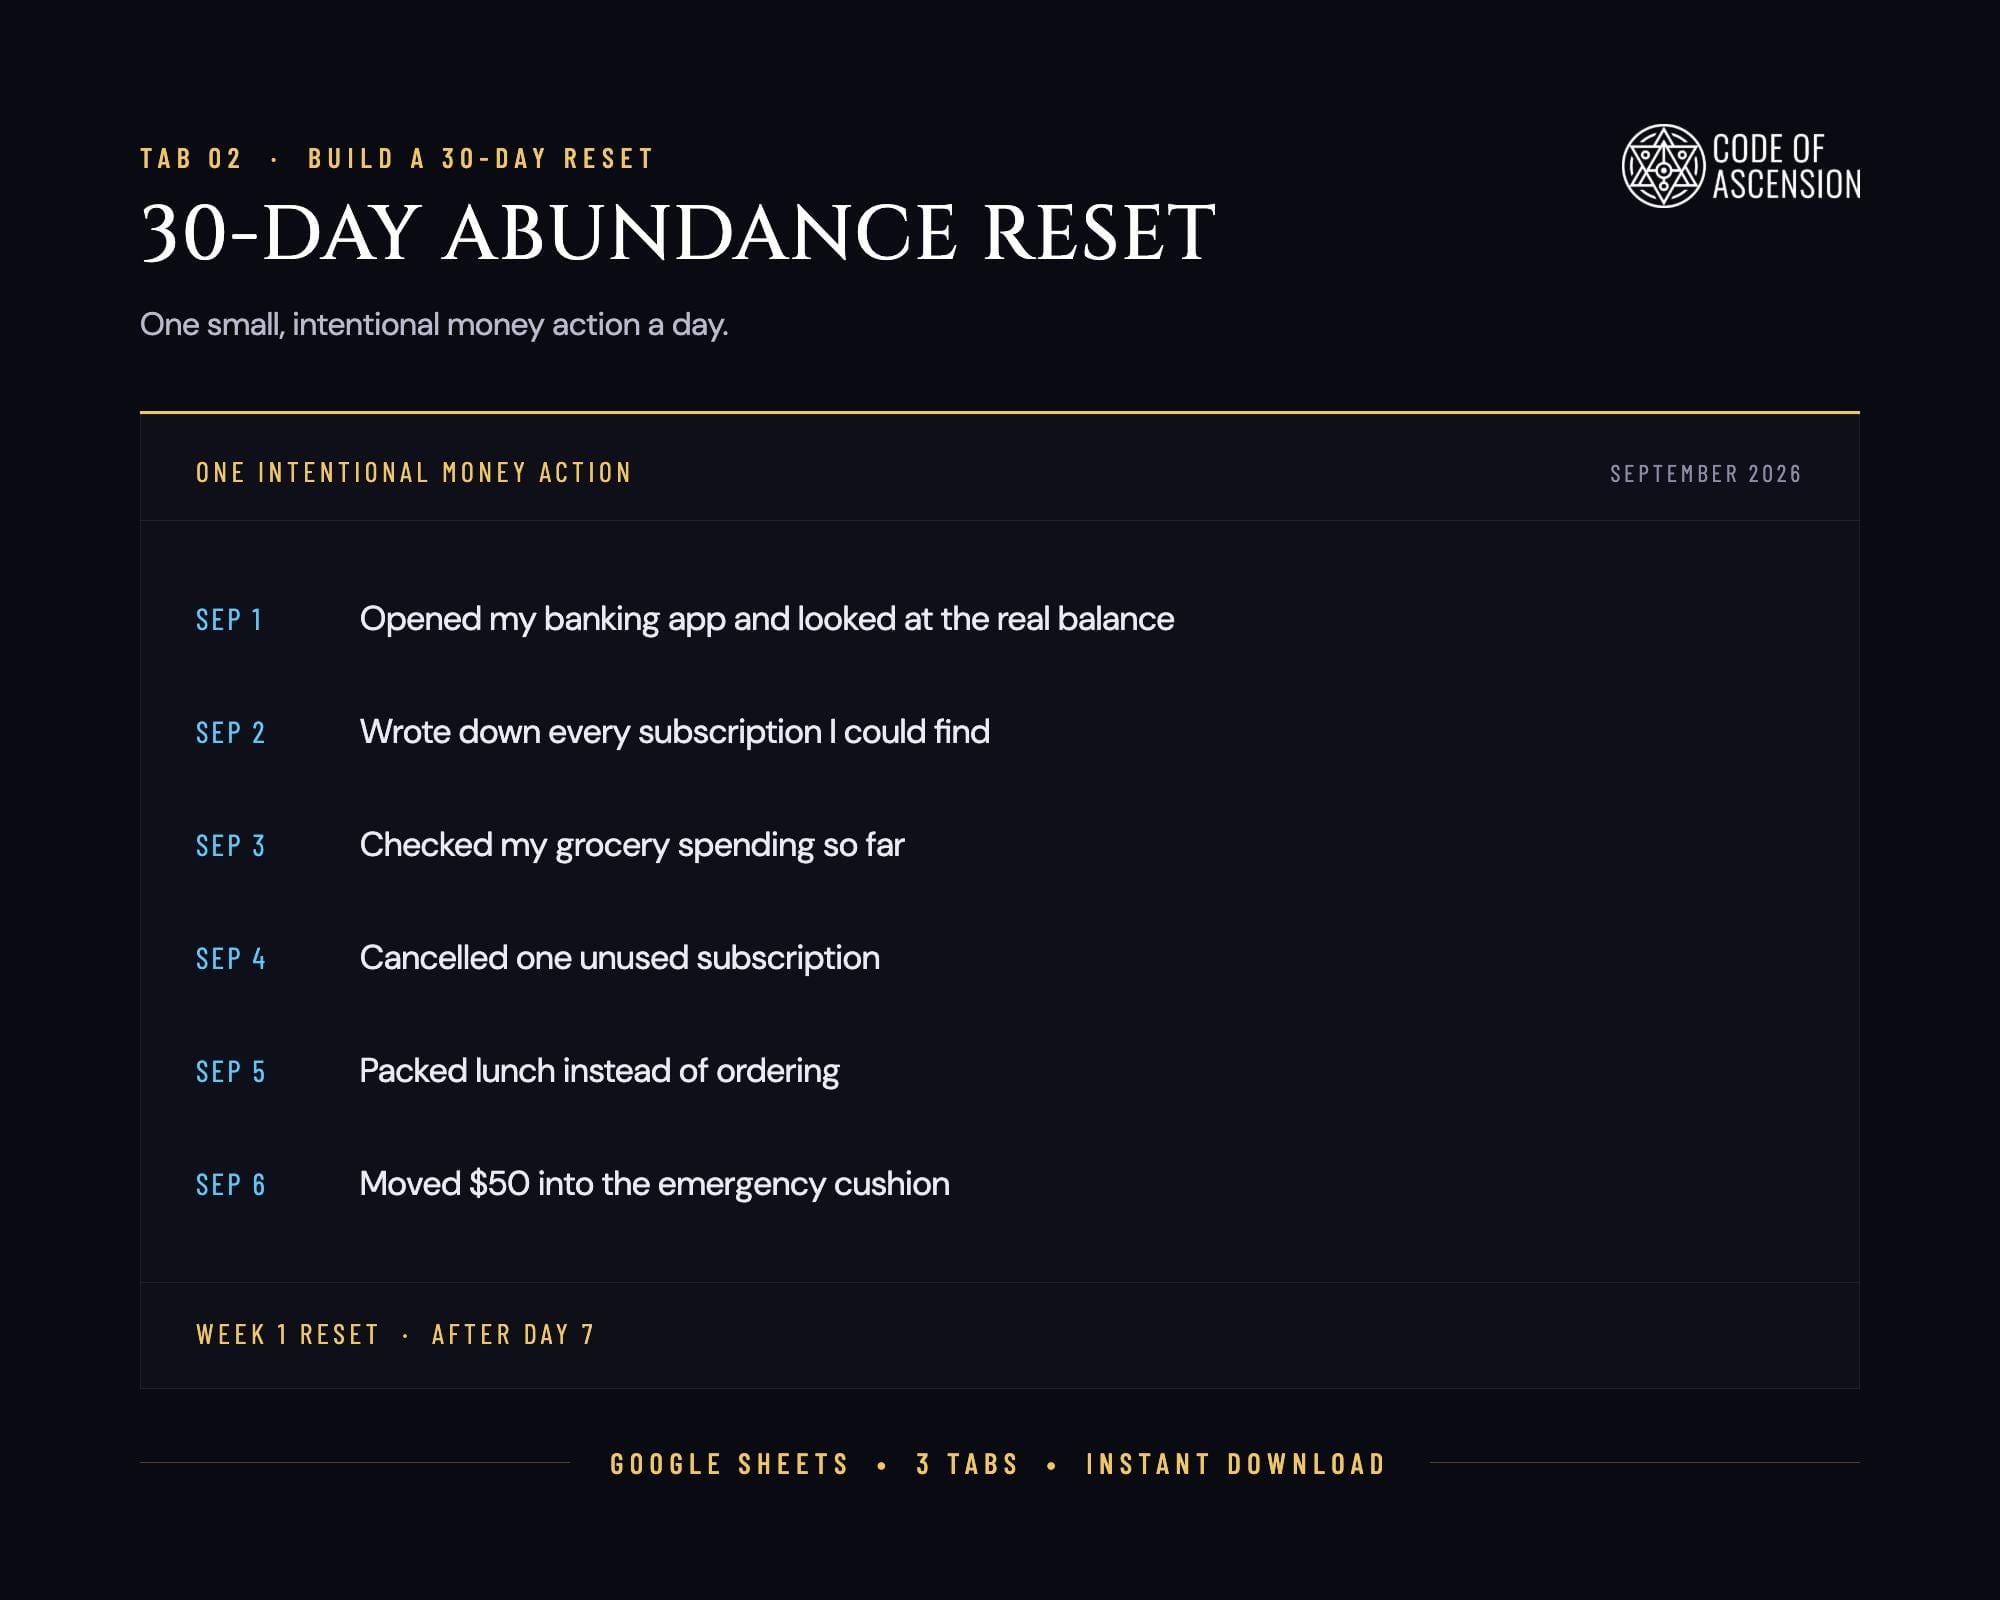Click the banking app balance entry
Image resolution: width=2000 pixels, height=1600 pixels.
point(766,620)
